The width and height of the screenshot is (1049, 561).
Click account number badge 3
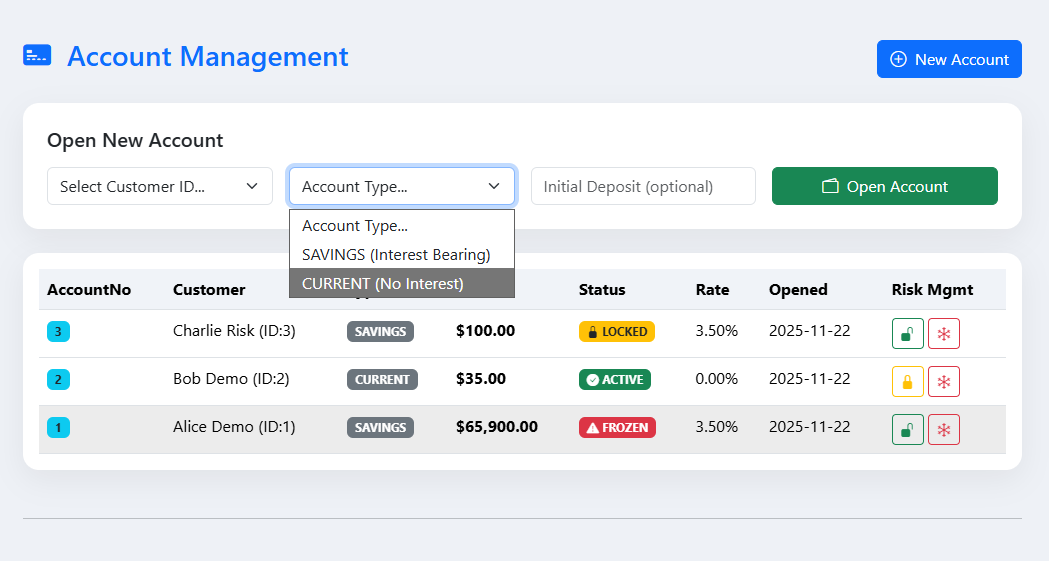click(58, 331)
